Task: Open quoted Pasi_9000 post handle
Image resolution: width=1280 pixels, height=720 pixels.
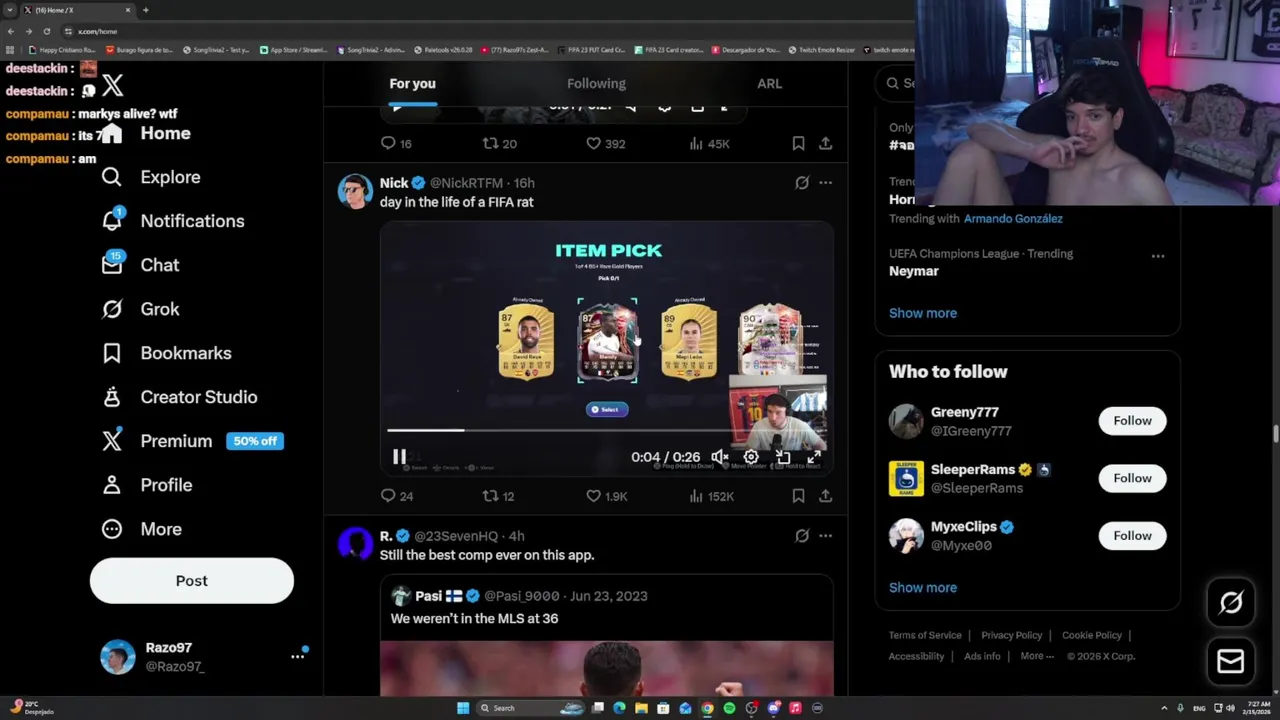Action: click(x=522, y=596)
